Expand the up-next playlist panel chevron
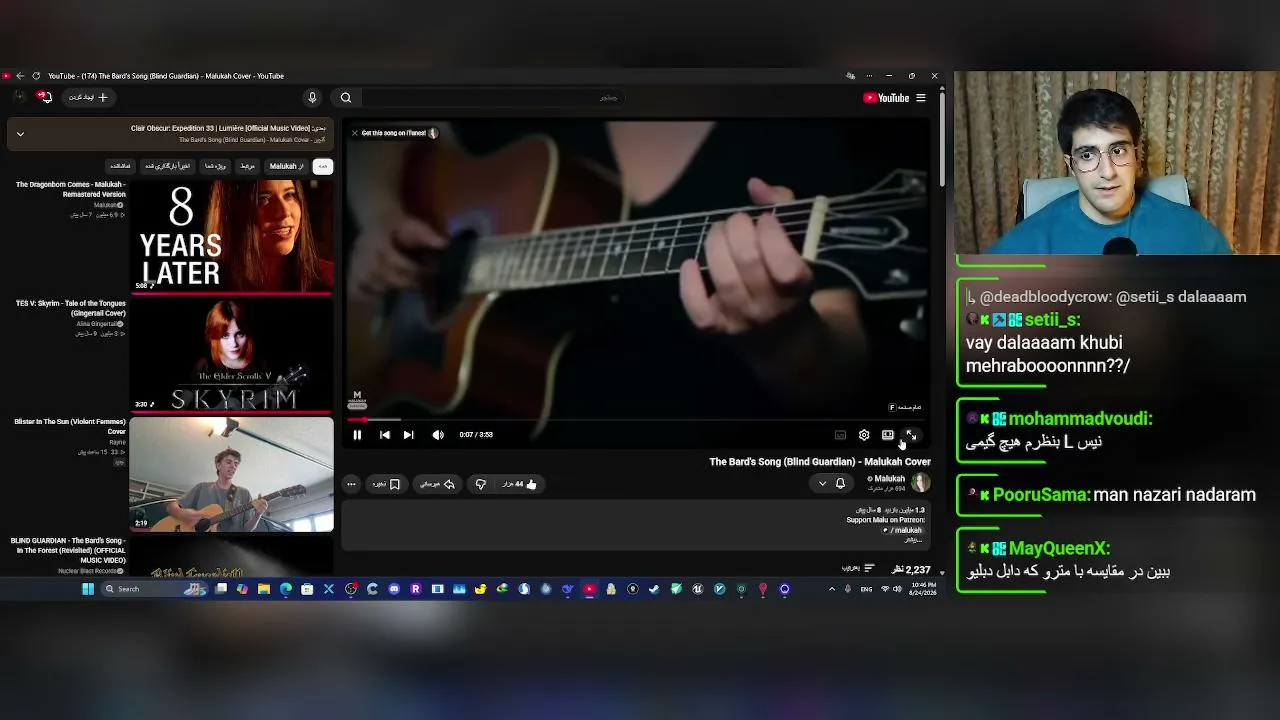 pyautogui.click(x=20, y=134)
